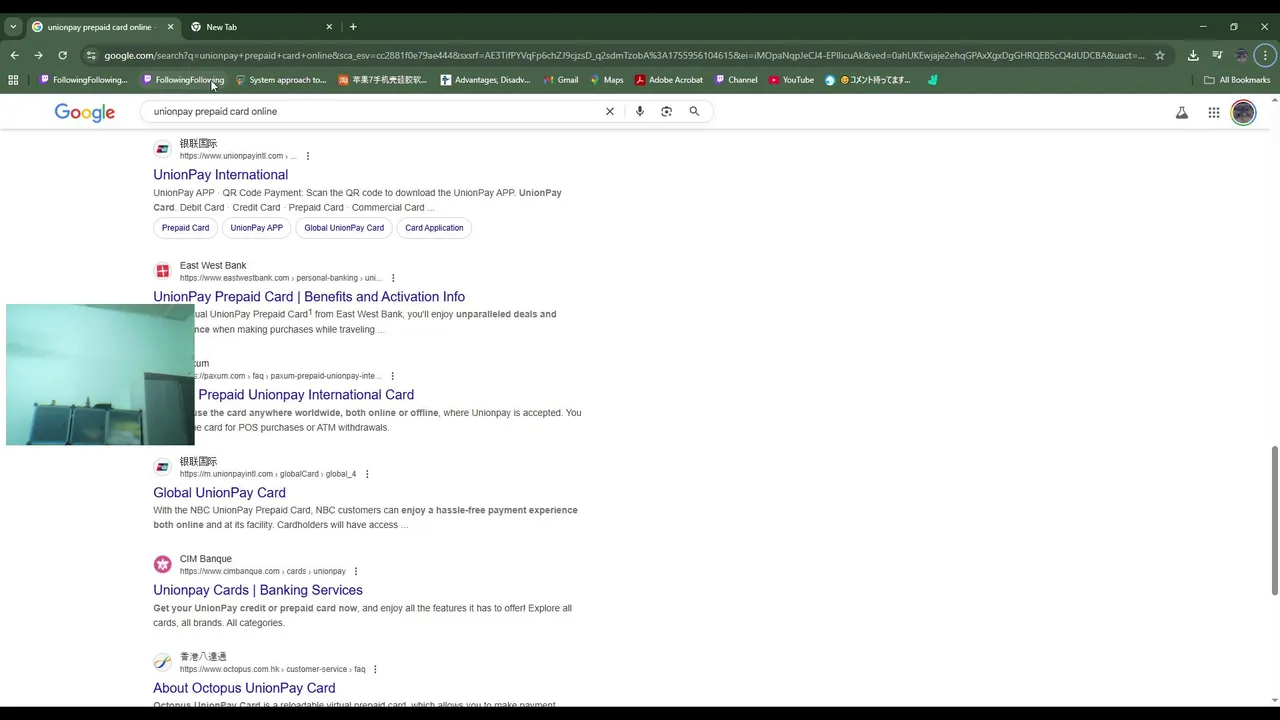Reload the current page
Image resolution: width=1280 pixels, height=720 pixels.
tap(62, 55)
